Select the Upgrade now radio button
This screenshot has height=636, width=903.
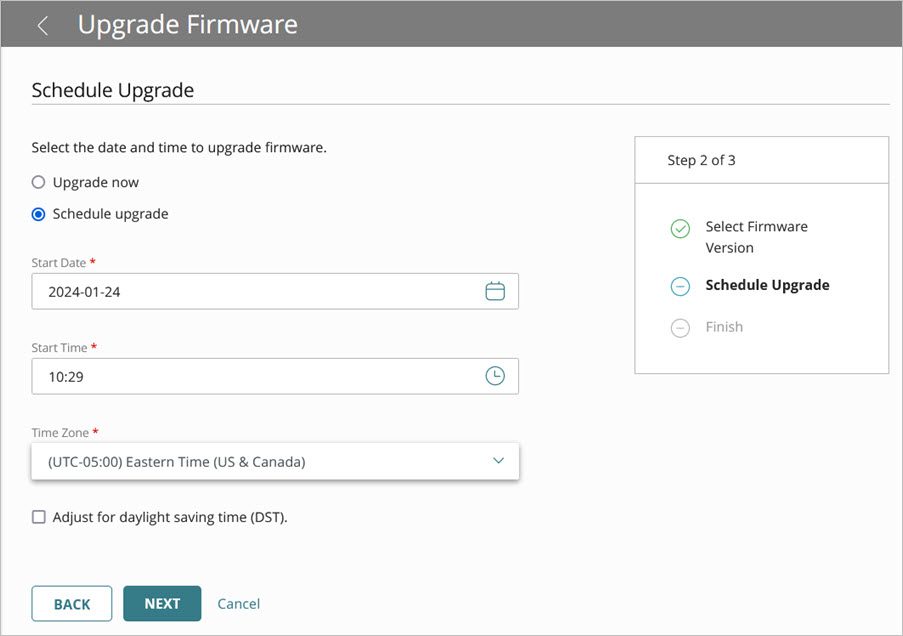37,182
